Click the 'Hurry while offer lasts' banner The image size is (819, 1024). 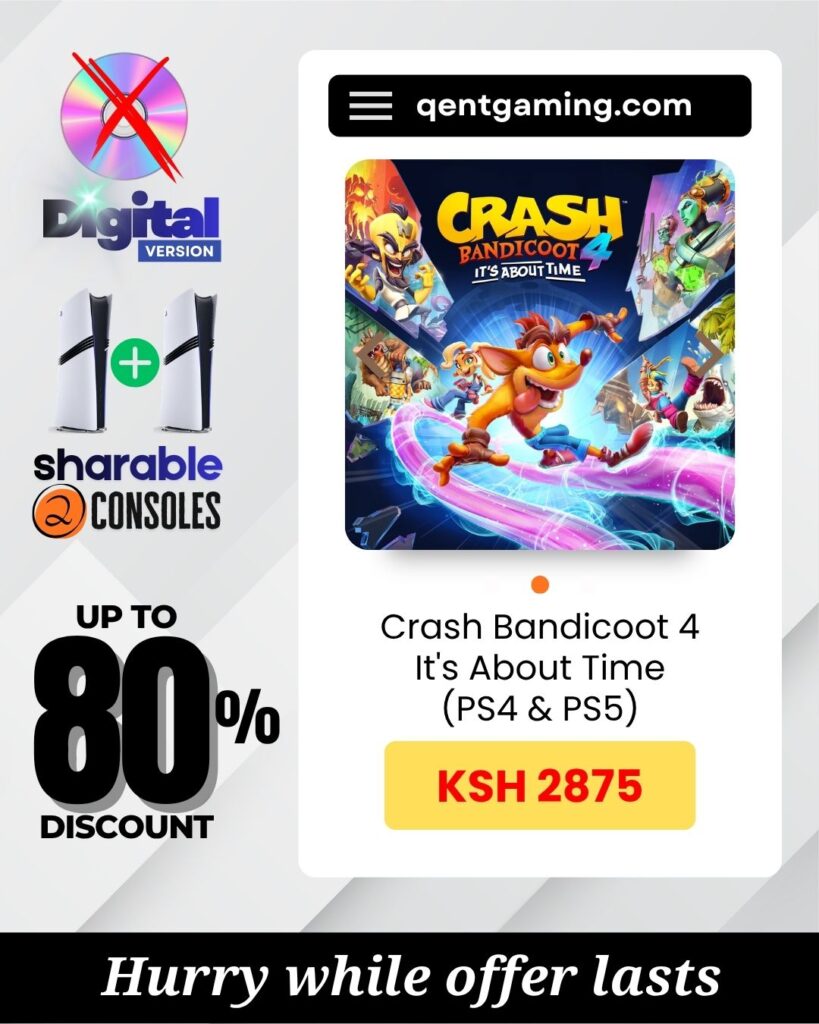tap(410, 978)
